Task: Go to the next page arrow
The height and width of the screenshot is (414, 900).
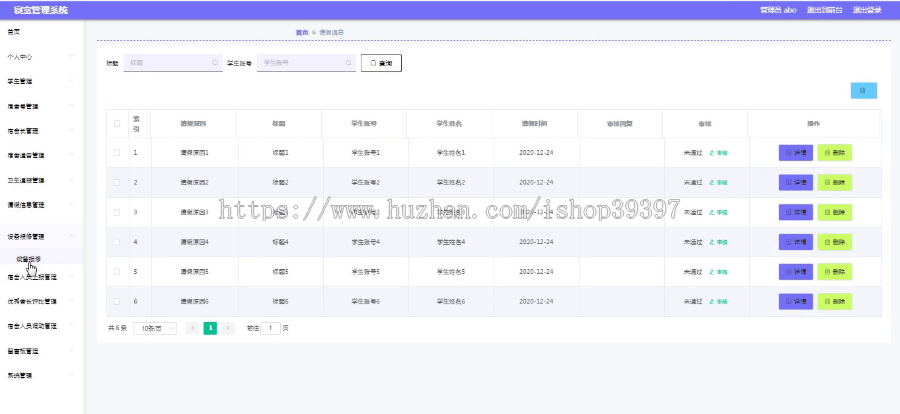Action: pos(228,328)
